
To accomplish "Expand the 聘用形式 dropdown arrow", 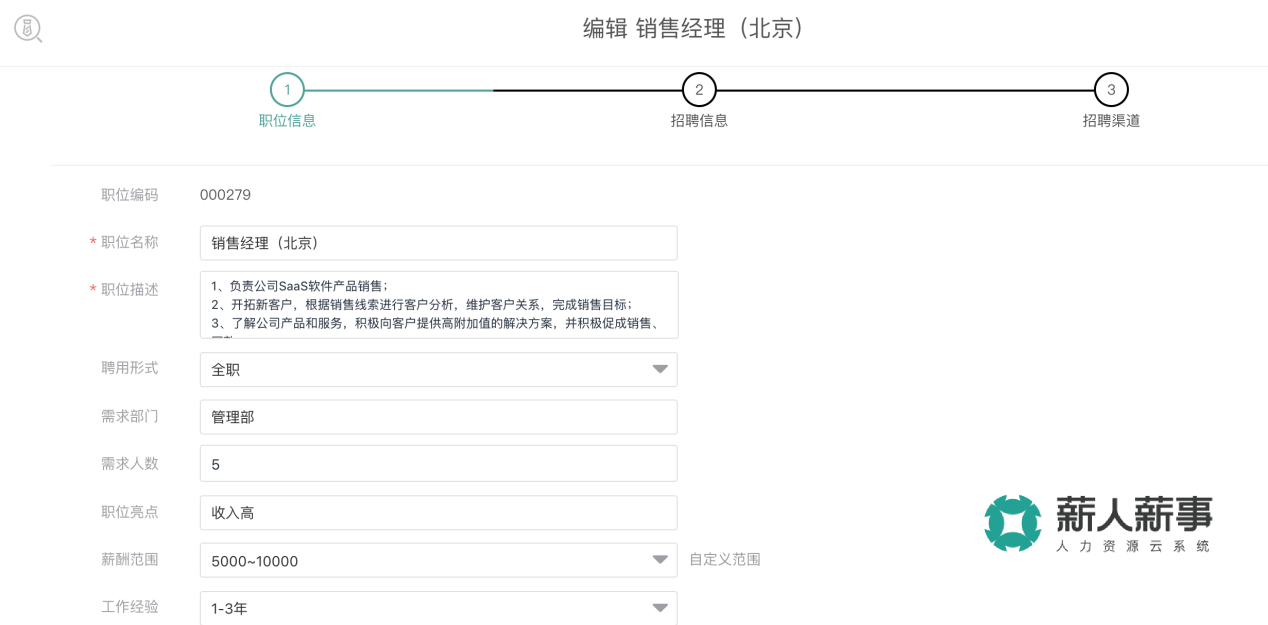I will pyautogui.click(x=660, y=370).
